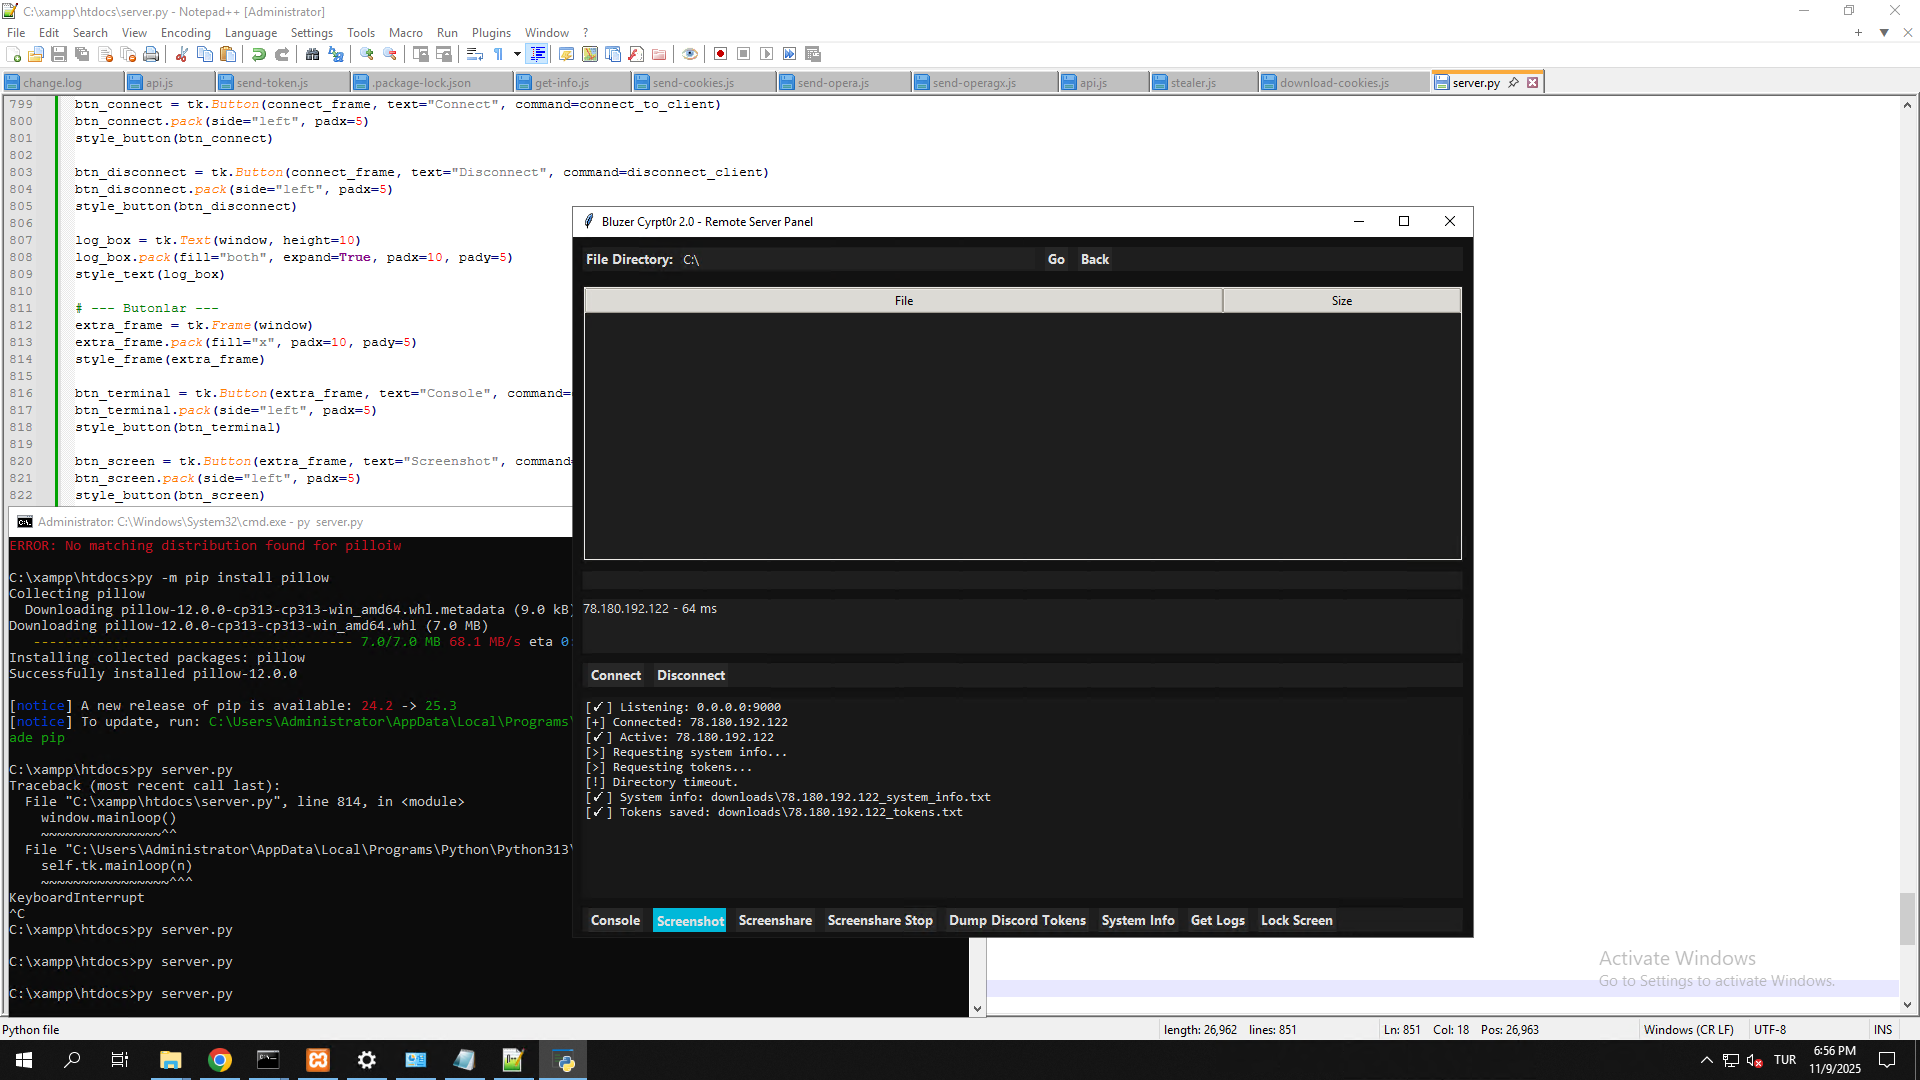This screenshot has height=1080, width=1920.
Task: Click the Print toolbar icon
Action: pos(151,54)
